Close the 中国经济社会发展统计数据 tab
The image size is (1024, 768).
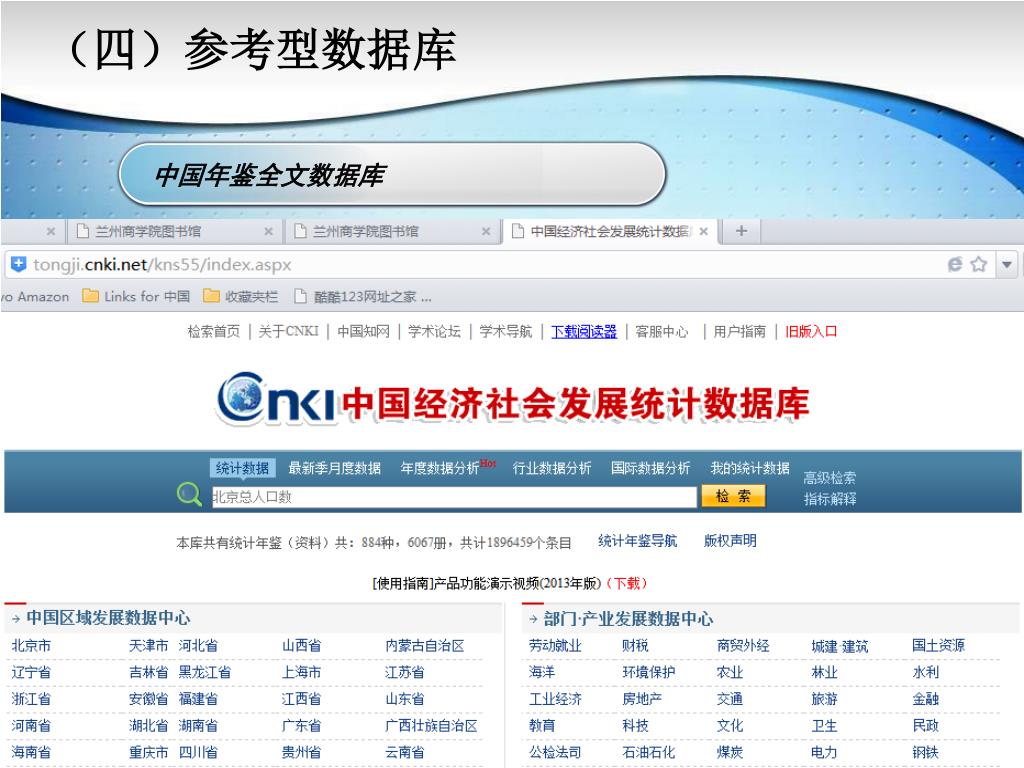point(703,231)
